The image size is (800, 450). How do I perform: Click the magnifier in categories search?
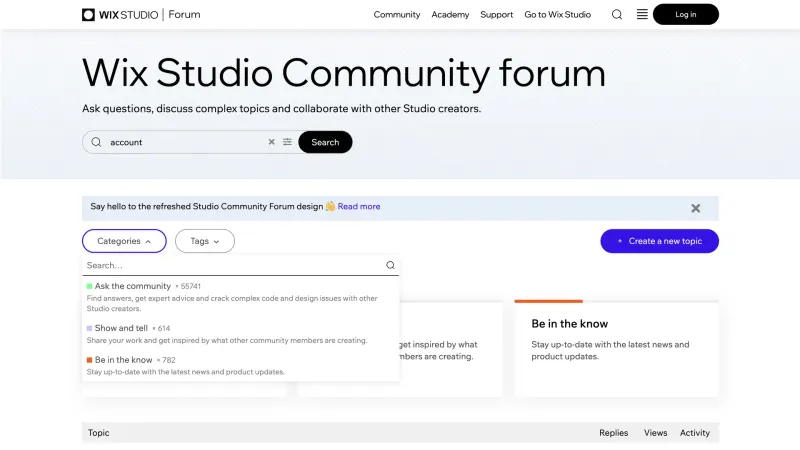pyautogui.click(x=390, y=265)
